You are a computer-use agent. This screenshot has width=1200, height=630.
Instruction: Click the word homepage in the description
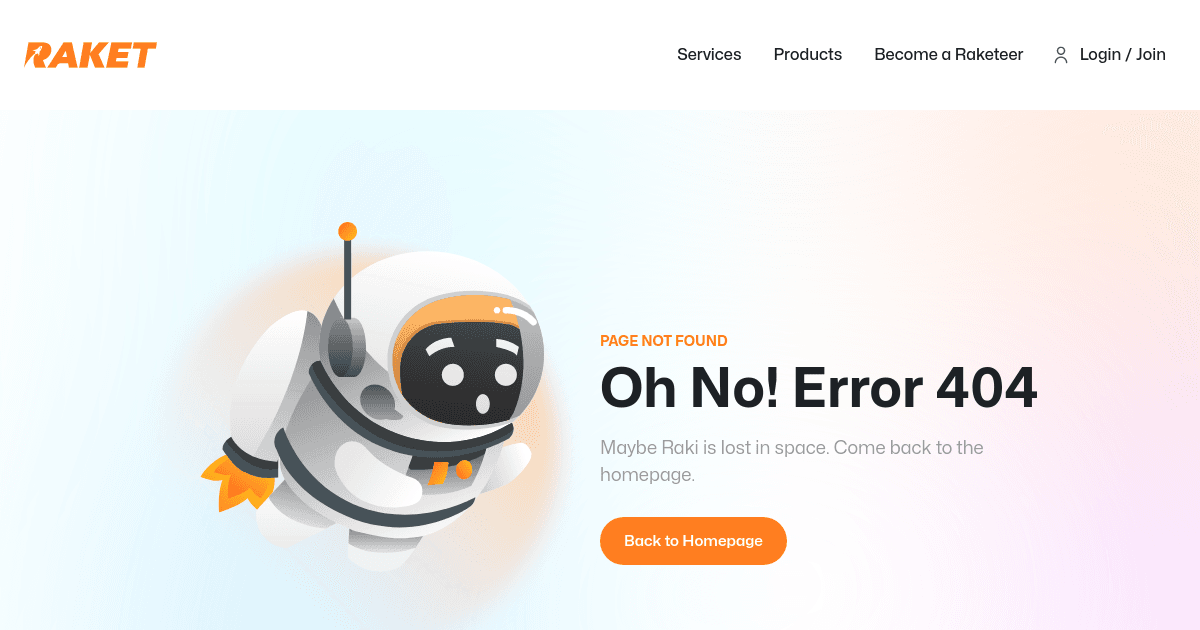pos(647,475)
